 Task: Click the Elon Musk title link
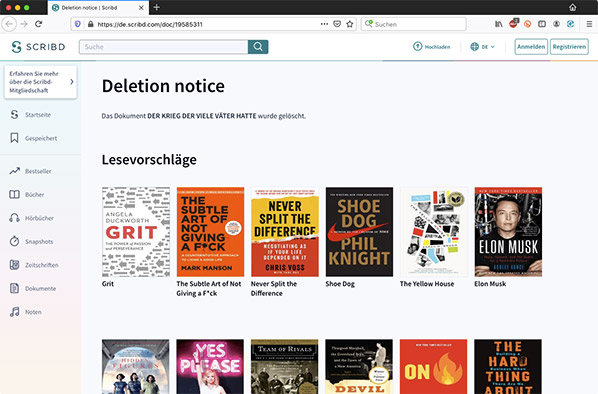(490, 284)
